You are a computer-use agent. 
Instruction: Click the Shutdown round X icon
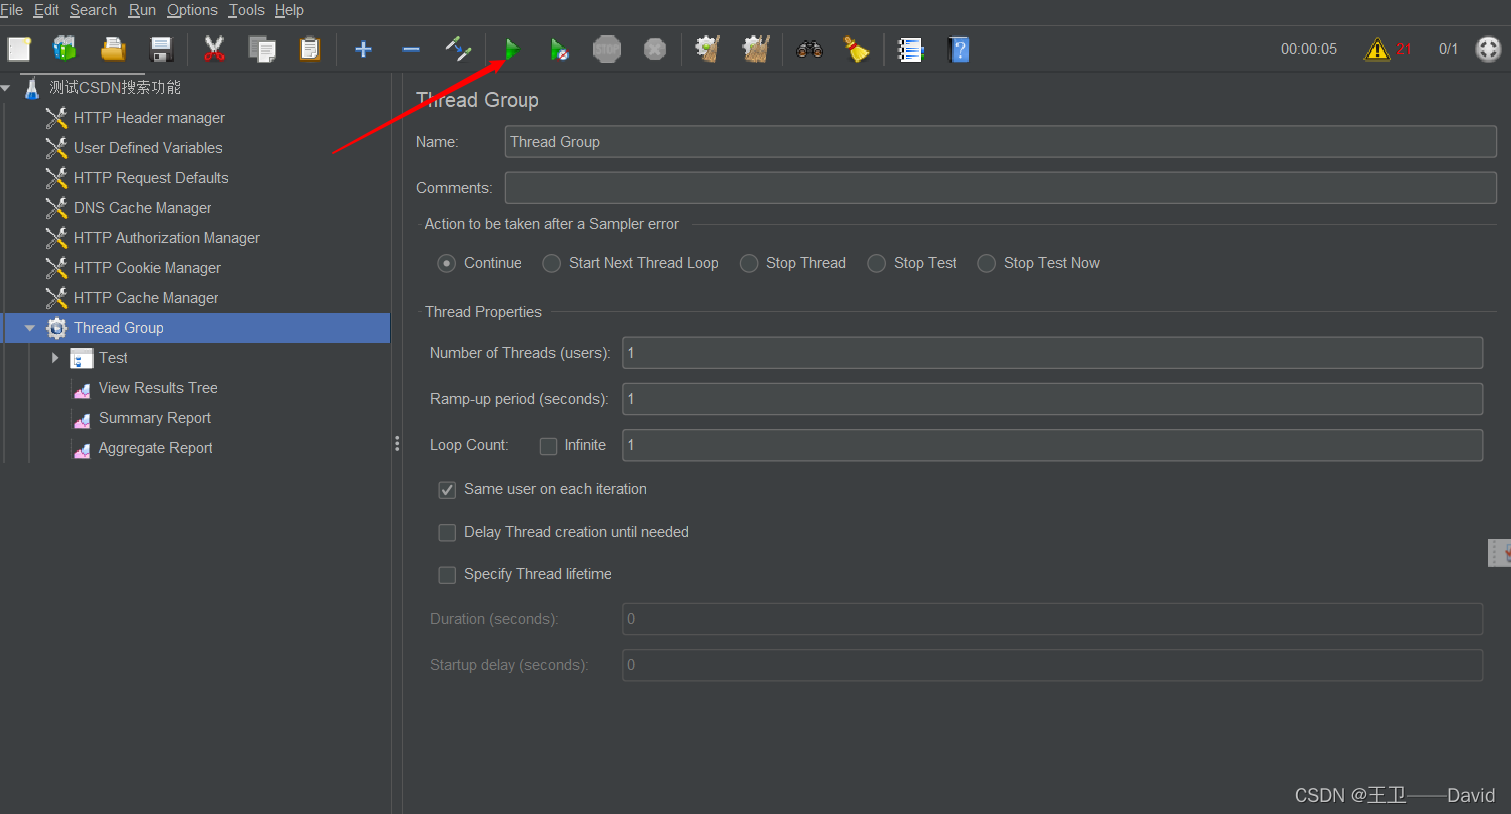pyautogui.click(x=655, y=49)
